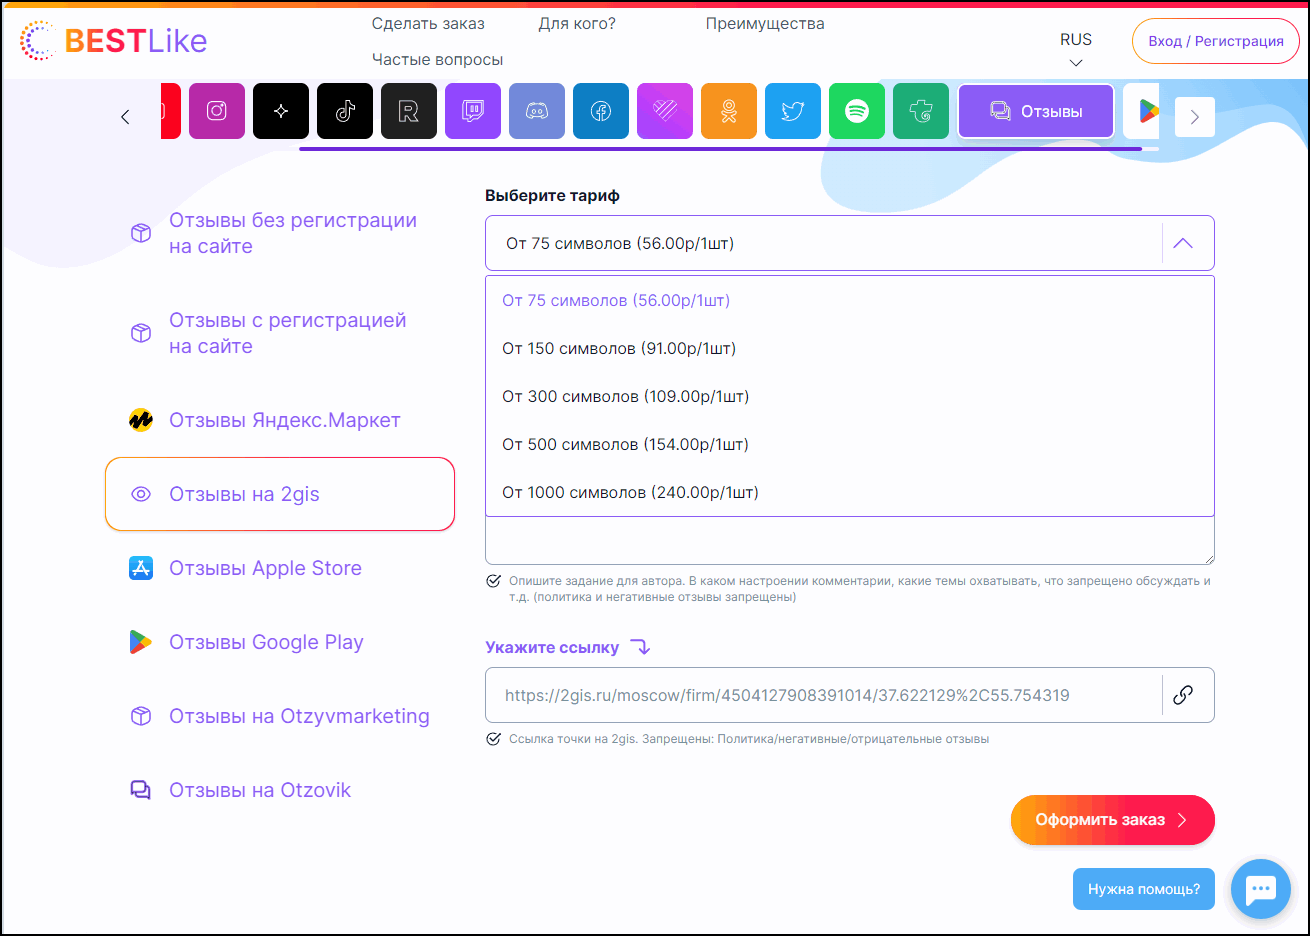
Task: Choose option От 300 символов (109.00р/1шт)
Action: (x=850, y=396)
